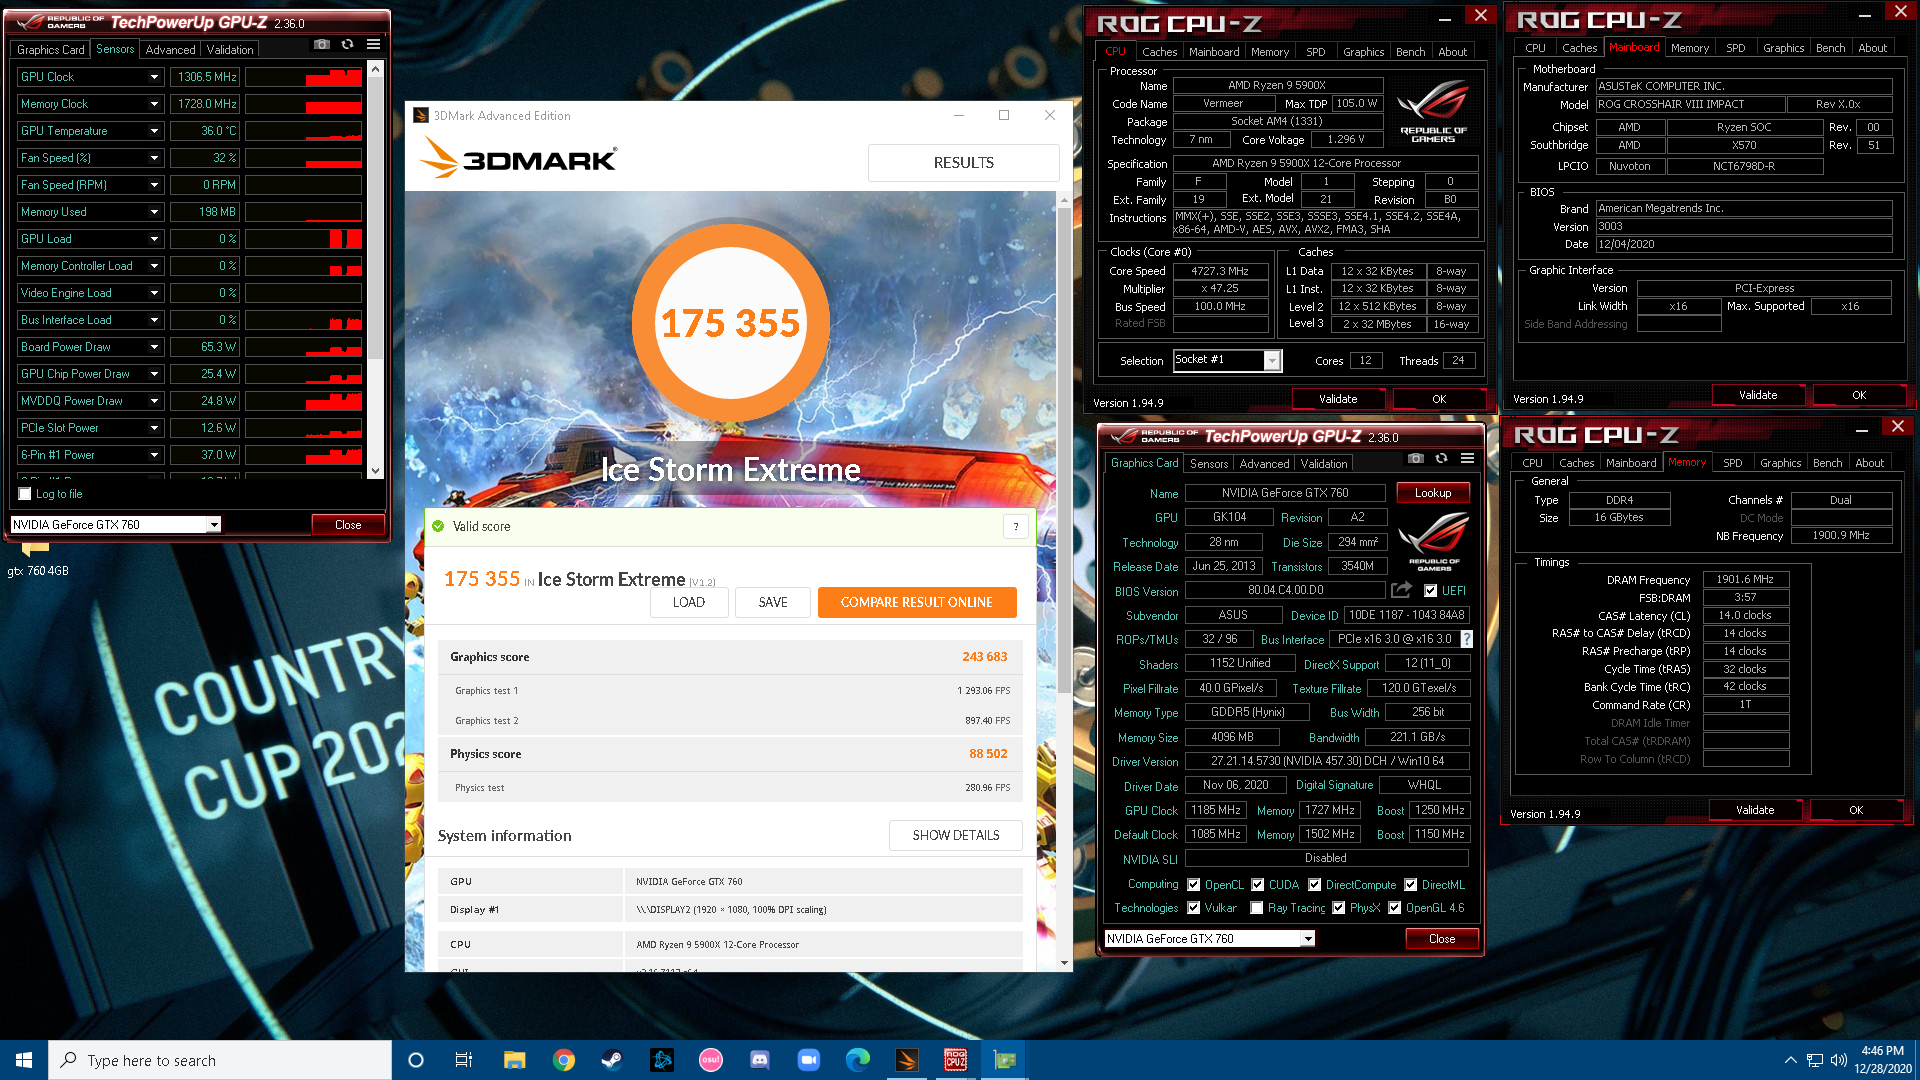Open Microsoft Edge from taskbar
Viewport: 1920px width, 1080px height.
coord(858,1060)
